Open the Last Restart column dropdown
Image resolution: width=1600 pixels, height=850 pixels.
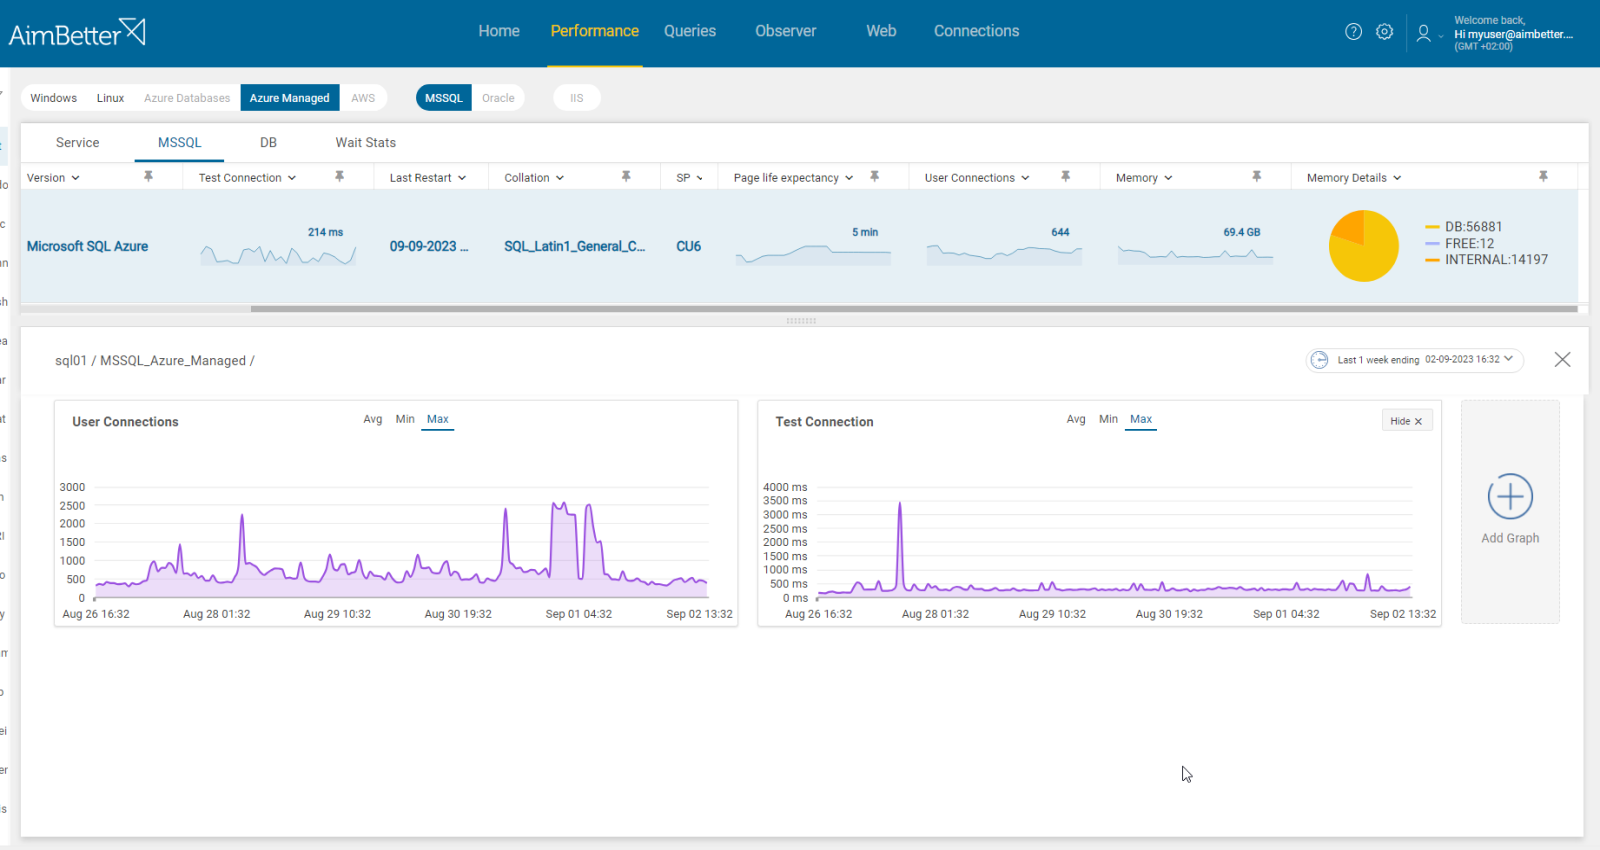tap(462, 178)
